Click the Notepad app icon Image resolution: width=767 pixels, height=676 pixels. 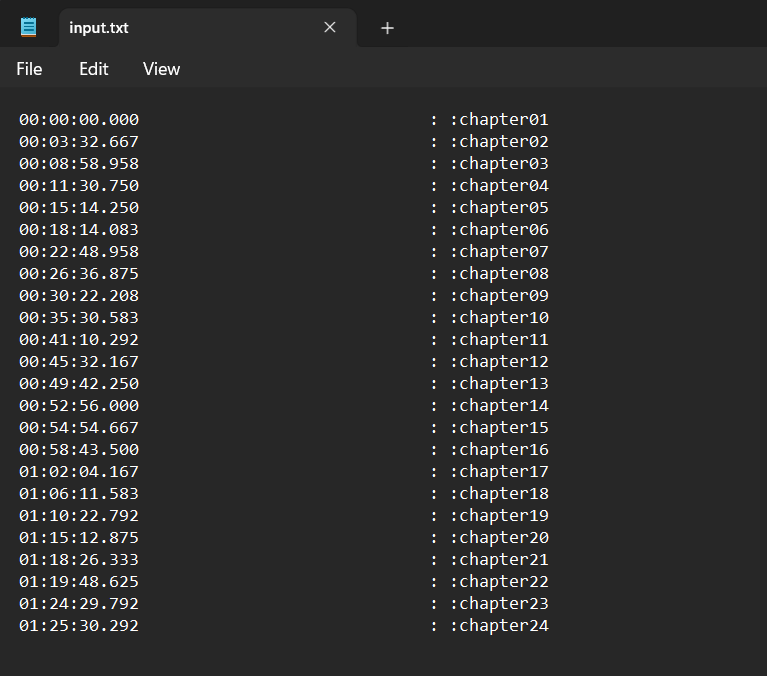coord(28,27)
